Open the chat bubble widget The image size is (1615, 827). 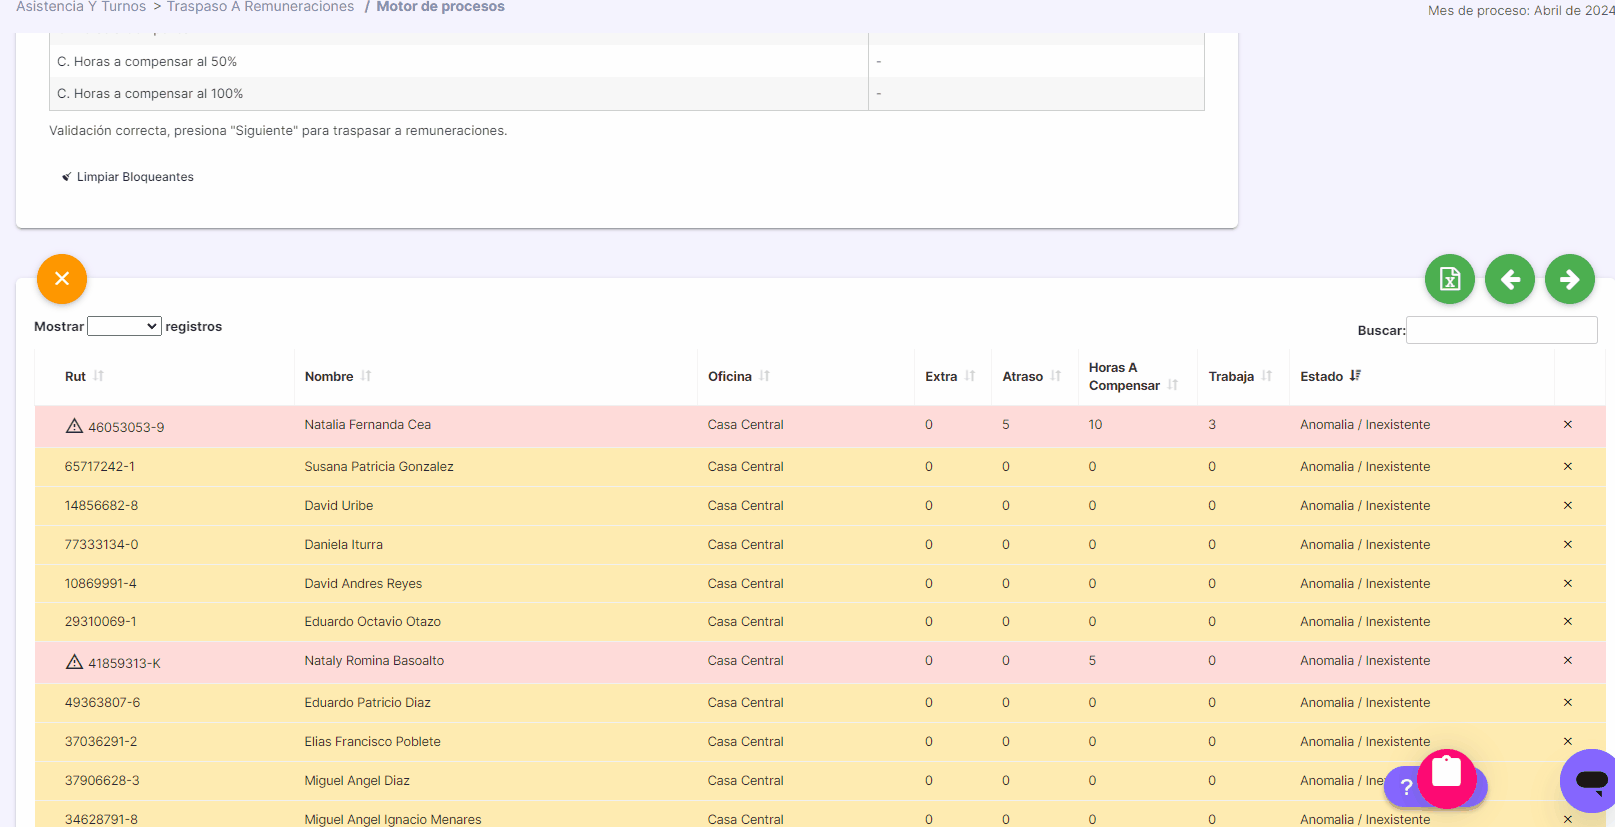click(x=1590, y=781)
